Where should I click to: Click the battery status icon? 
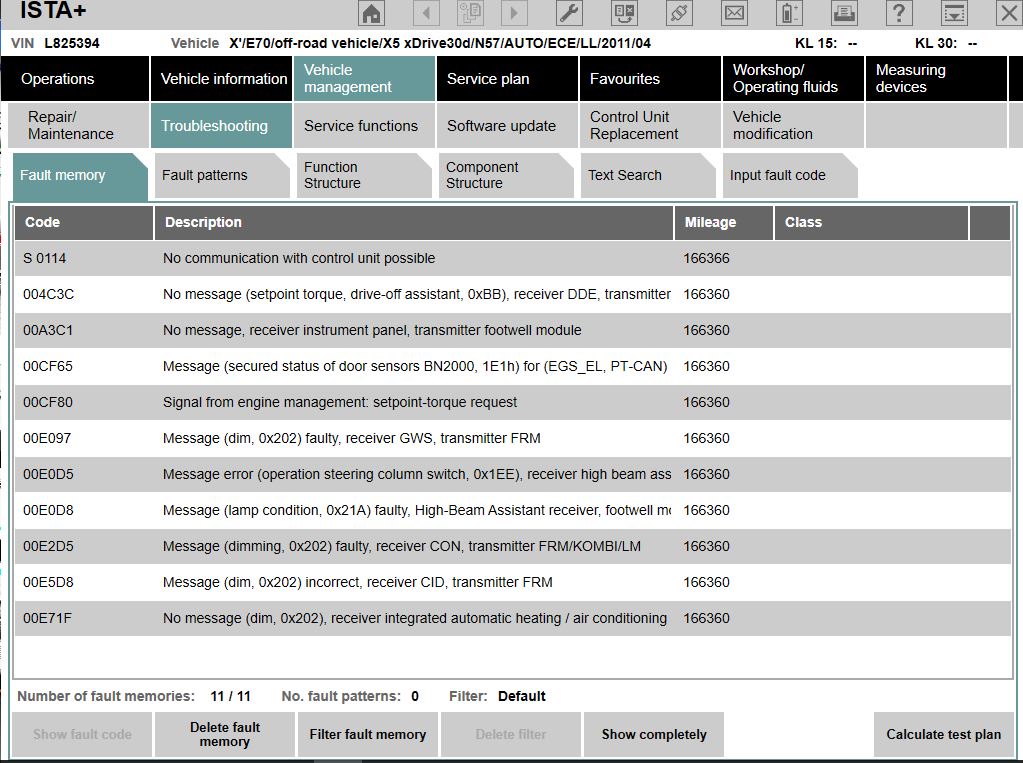point(790,13)
